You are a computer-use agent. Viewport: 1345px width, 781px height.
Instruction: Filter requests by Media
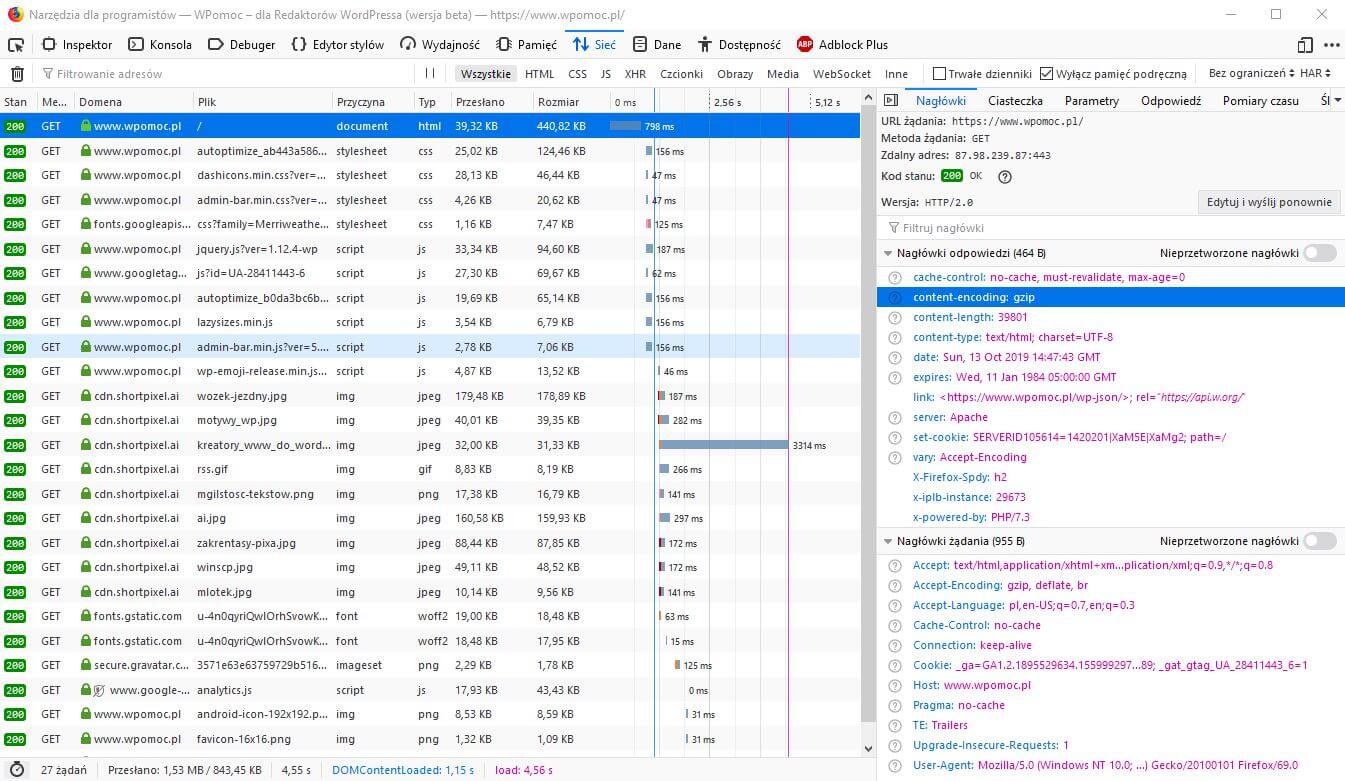tap(783, 74)
